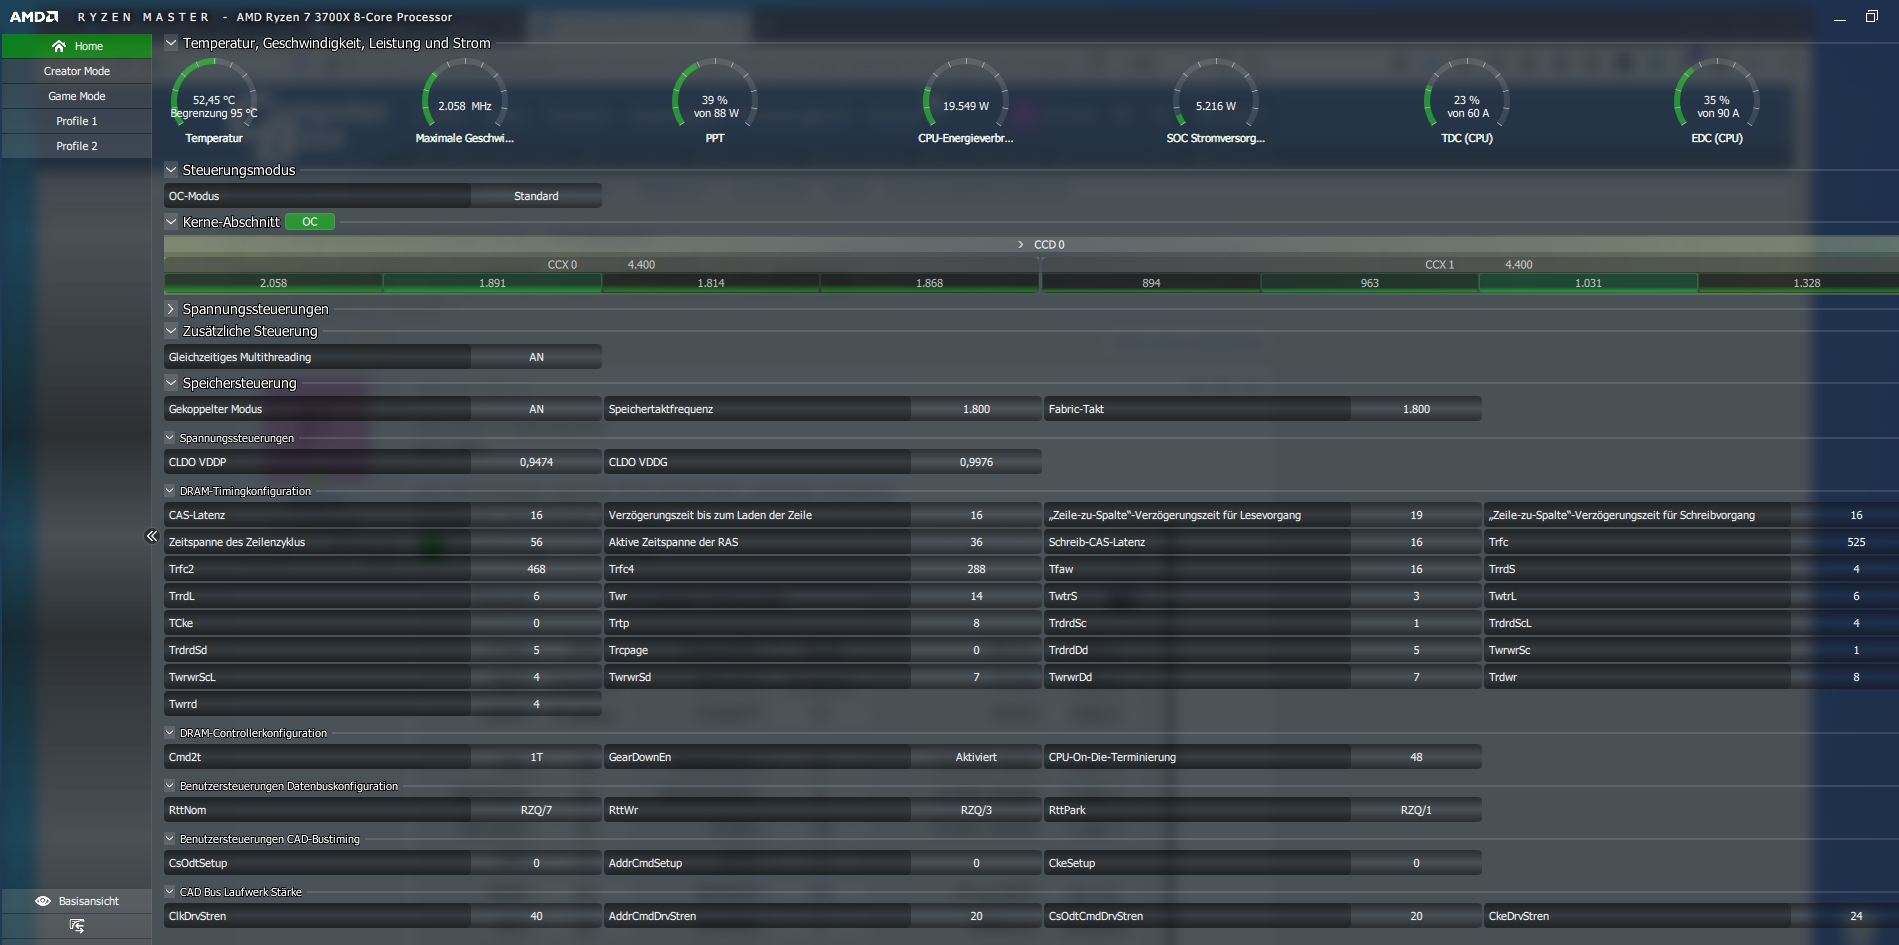Switch to Basisansicht view
The image size is (1899, 945).
pos(77,901)
